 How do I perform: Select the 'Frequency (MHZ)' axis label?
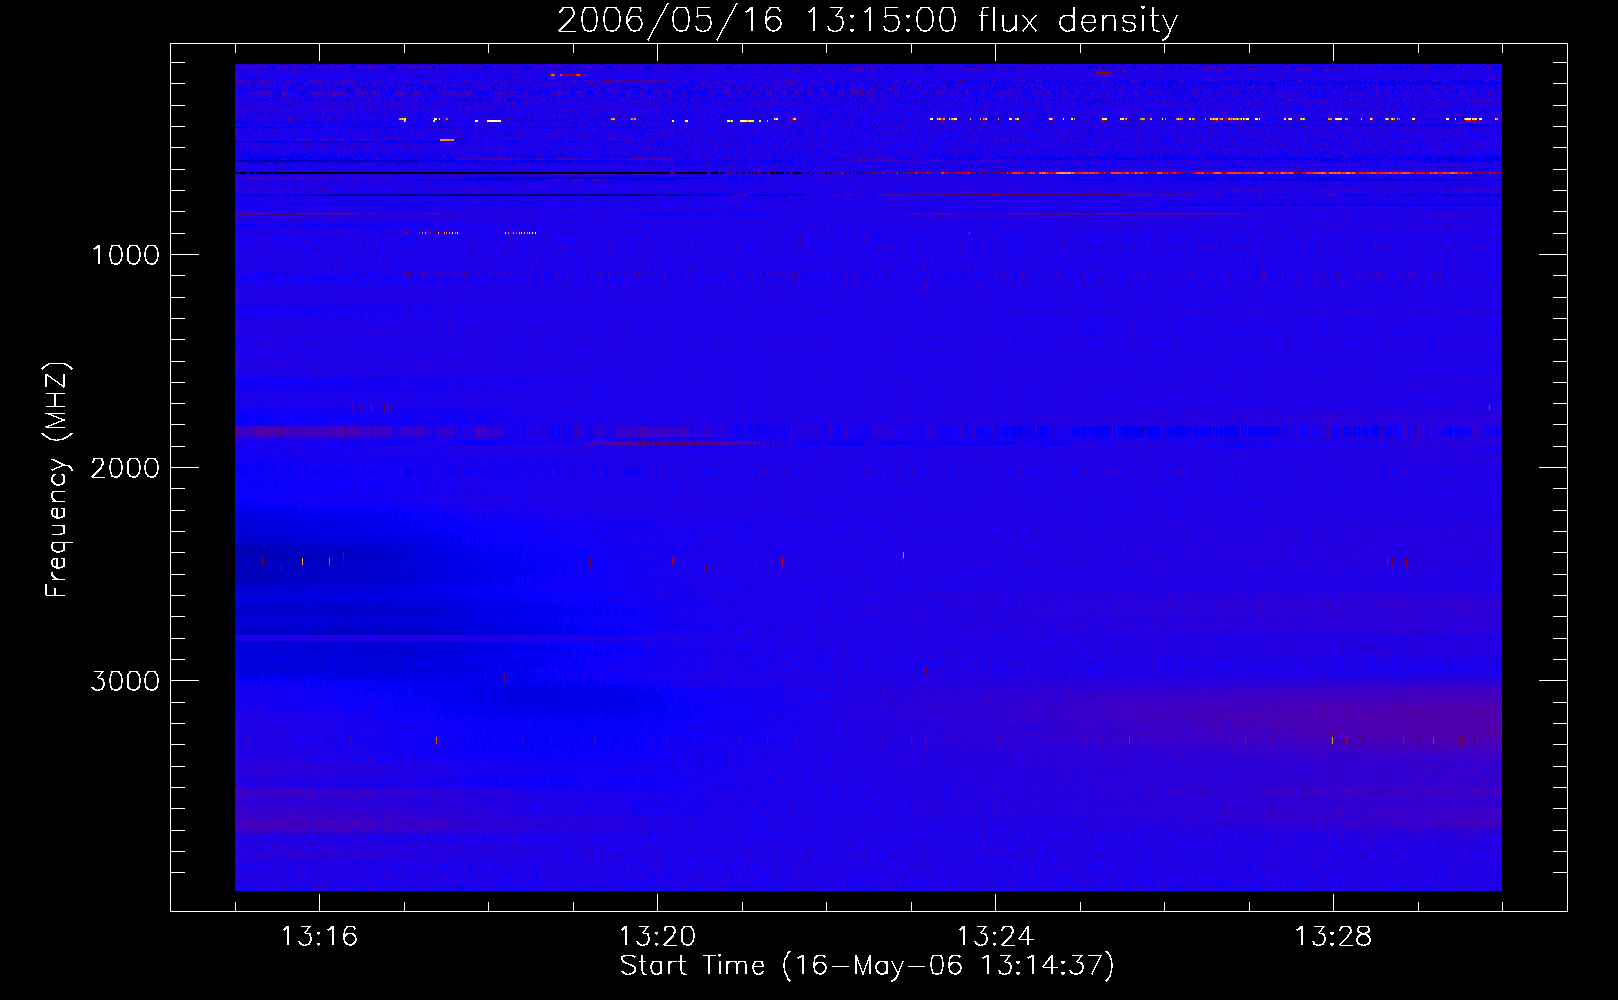click(57, 479)
